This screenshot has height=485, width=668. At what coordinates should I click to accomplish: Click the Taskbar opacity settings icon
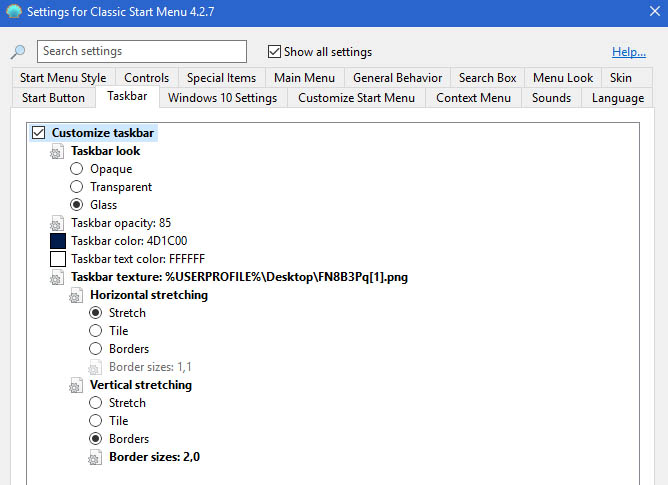click(58, 224)
